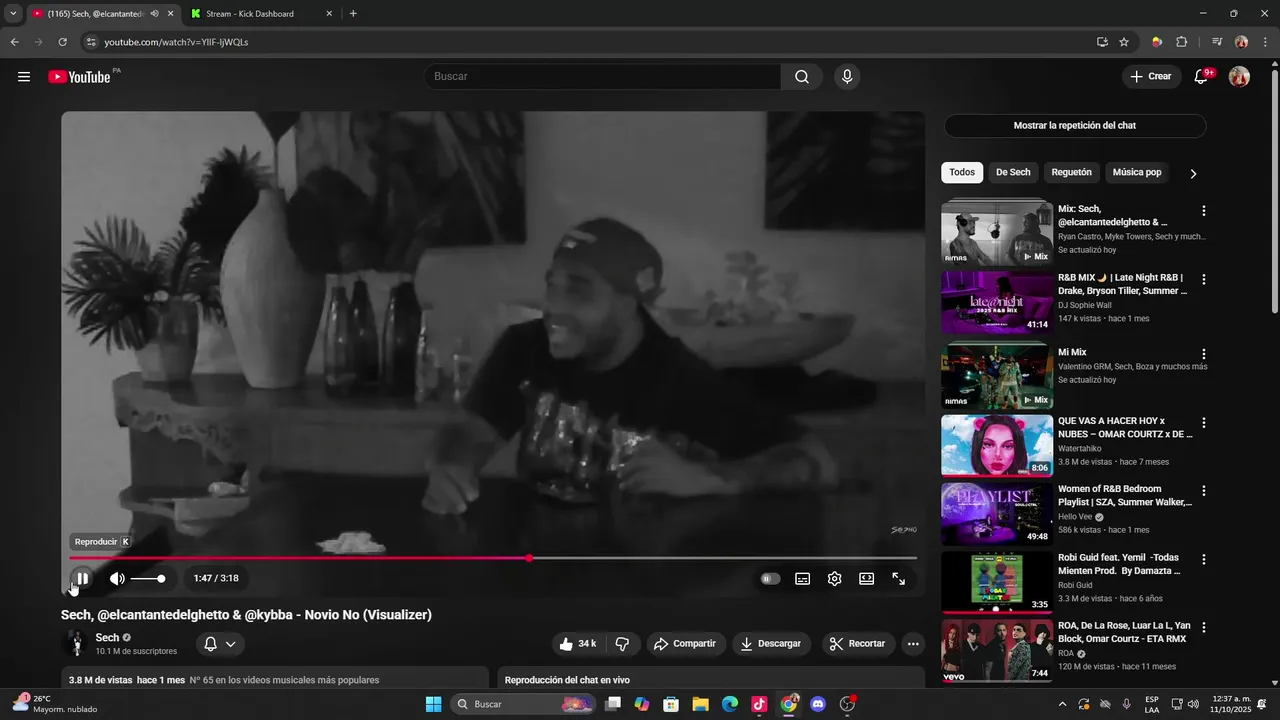Click the Crear create button
Viewport: 1280px width, 720px height.
tap(1150, 77)
